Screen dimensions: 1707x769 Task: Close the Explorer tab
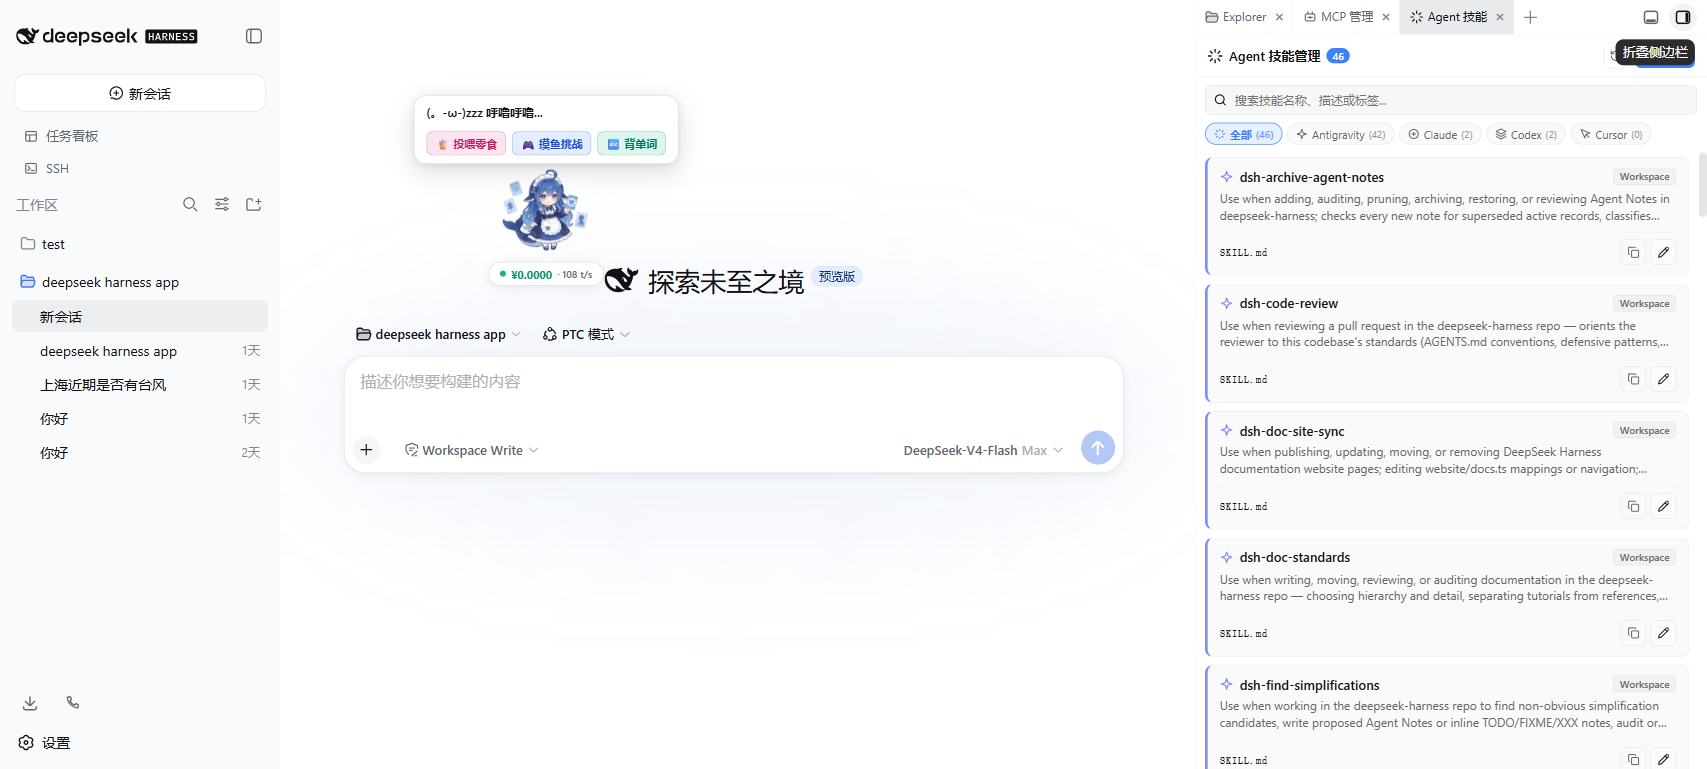pyautogui.click(x=1279, y=17)
